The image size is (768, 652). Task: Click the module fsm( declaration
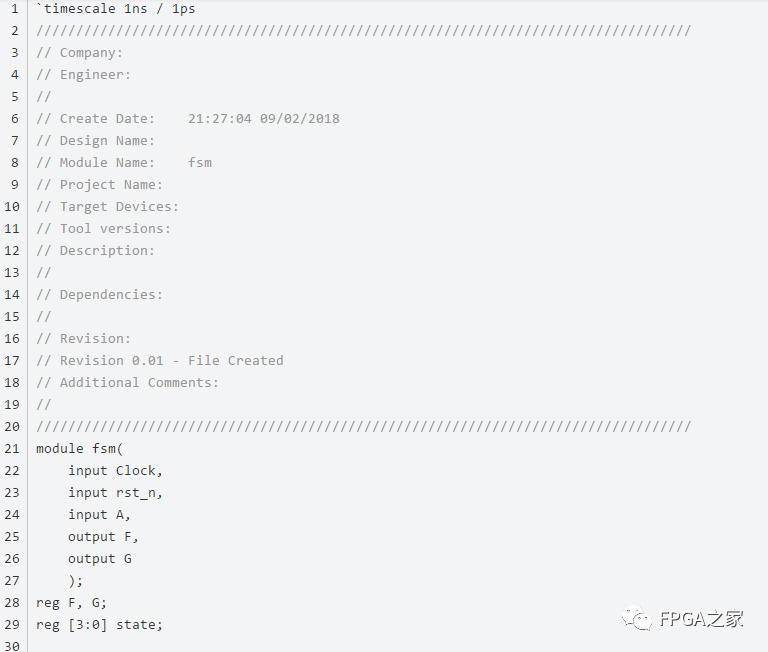(79, 448)
